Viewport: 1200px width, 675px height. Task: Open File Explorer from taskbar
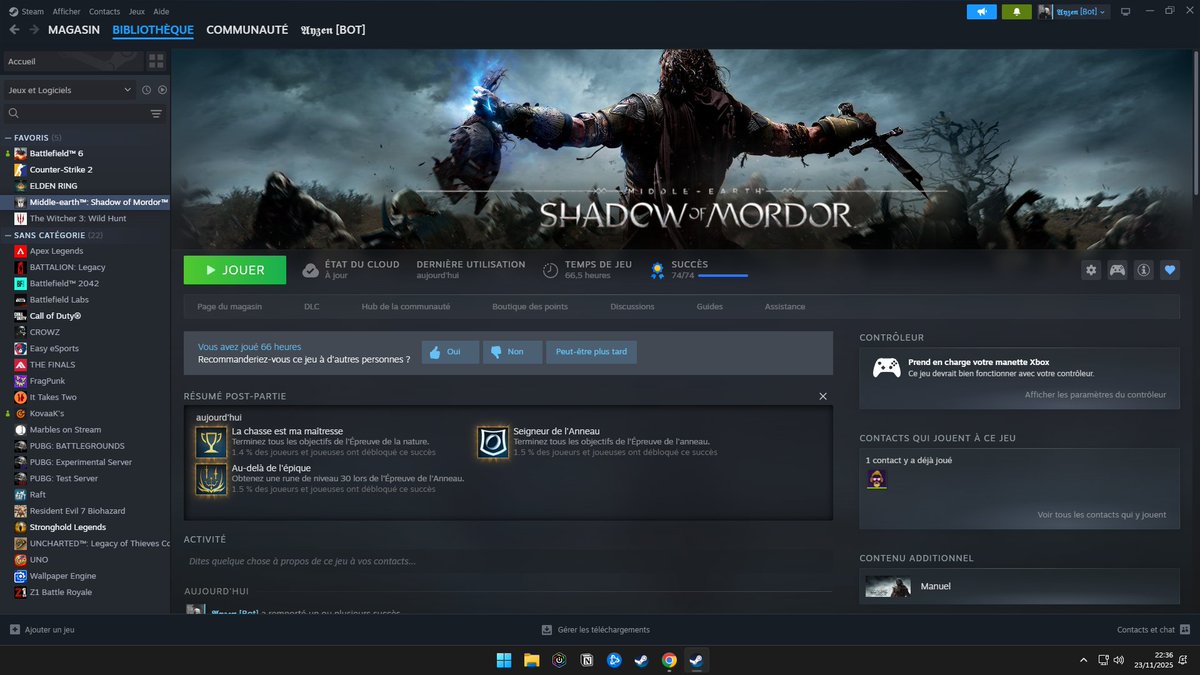(x=532, y=660)
